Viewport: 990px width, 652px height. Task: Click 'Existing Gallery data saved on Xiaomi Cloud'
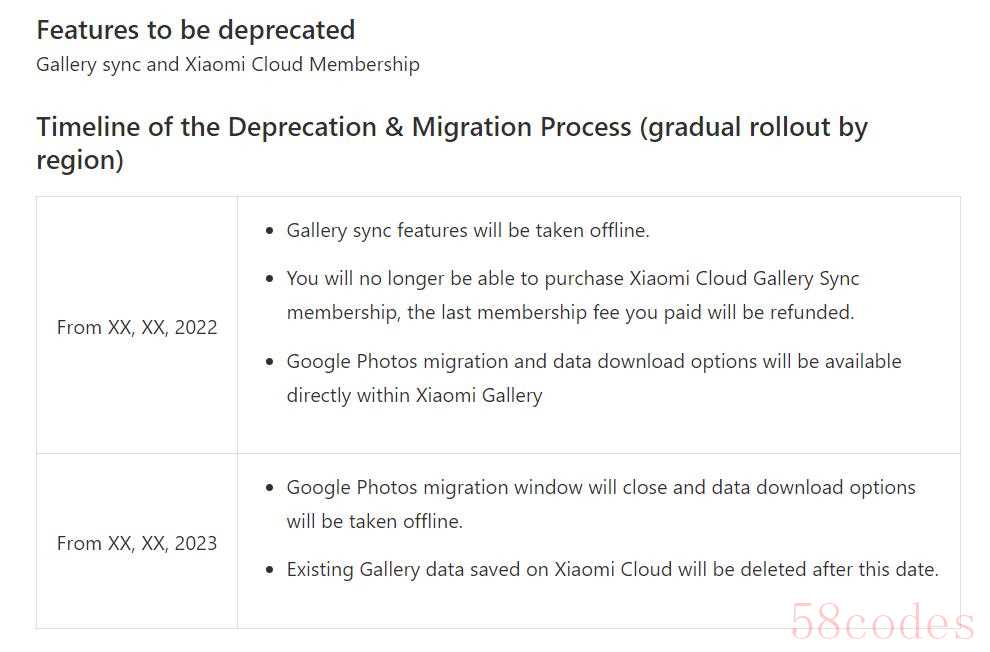tap(612, 569)
